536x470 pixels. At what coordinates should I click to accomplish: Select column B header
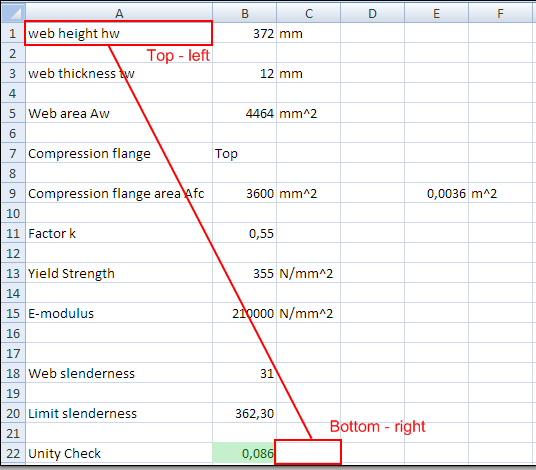pos(244,13)
